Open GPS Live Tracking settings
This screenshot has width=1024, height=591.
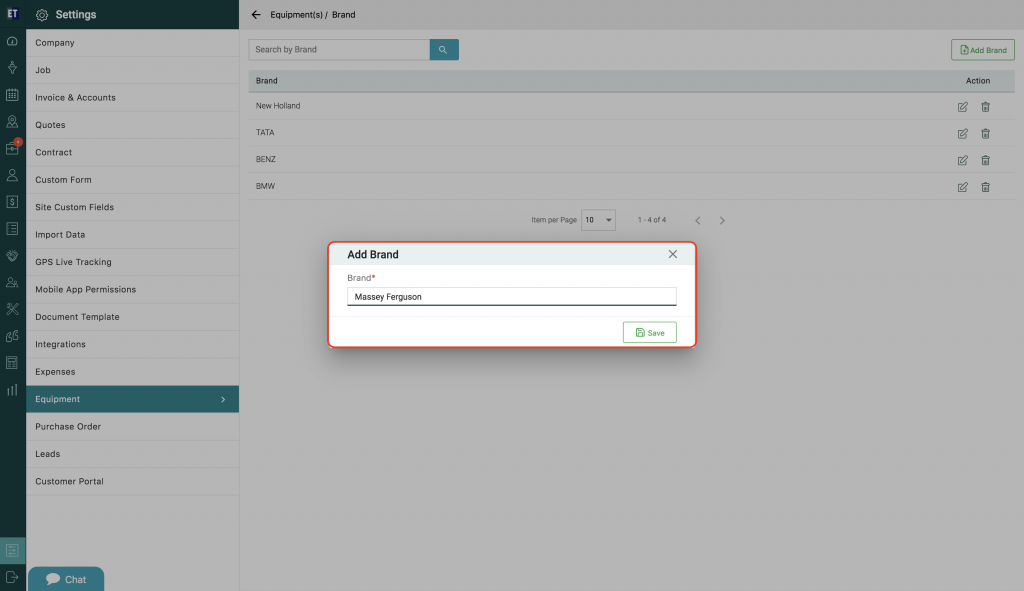[x=133, y=262]
